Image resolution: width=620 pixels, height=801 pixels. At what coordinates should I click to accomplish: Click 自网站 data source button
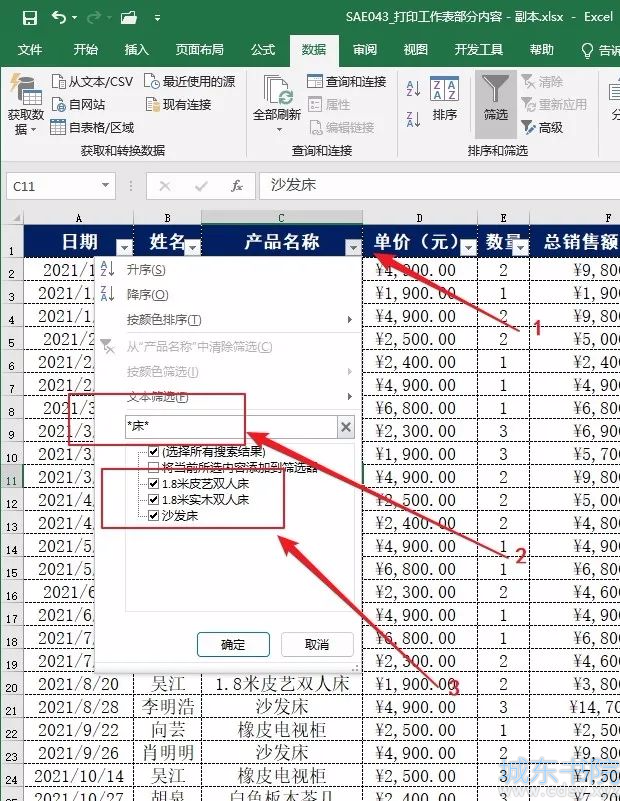click(x=78, y=105)
